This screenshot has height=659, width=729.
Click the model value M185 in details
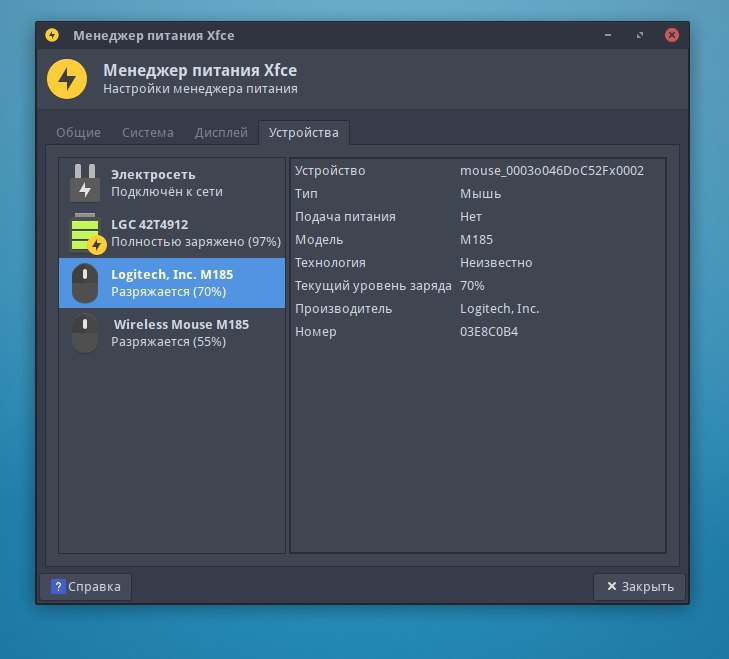point(476,240)
